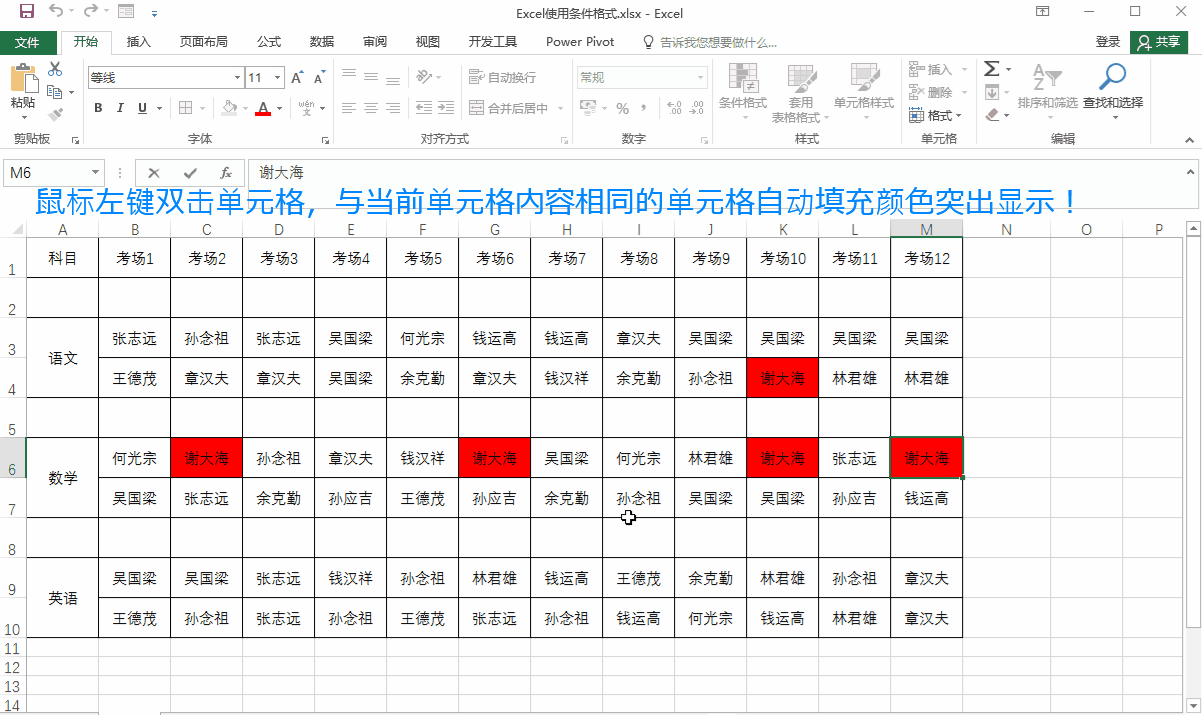
Task: Toggle Bold formatting
Action: click(x=98, y=108)
